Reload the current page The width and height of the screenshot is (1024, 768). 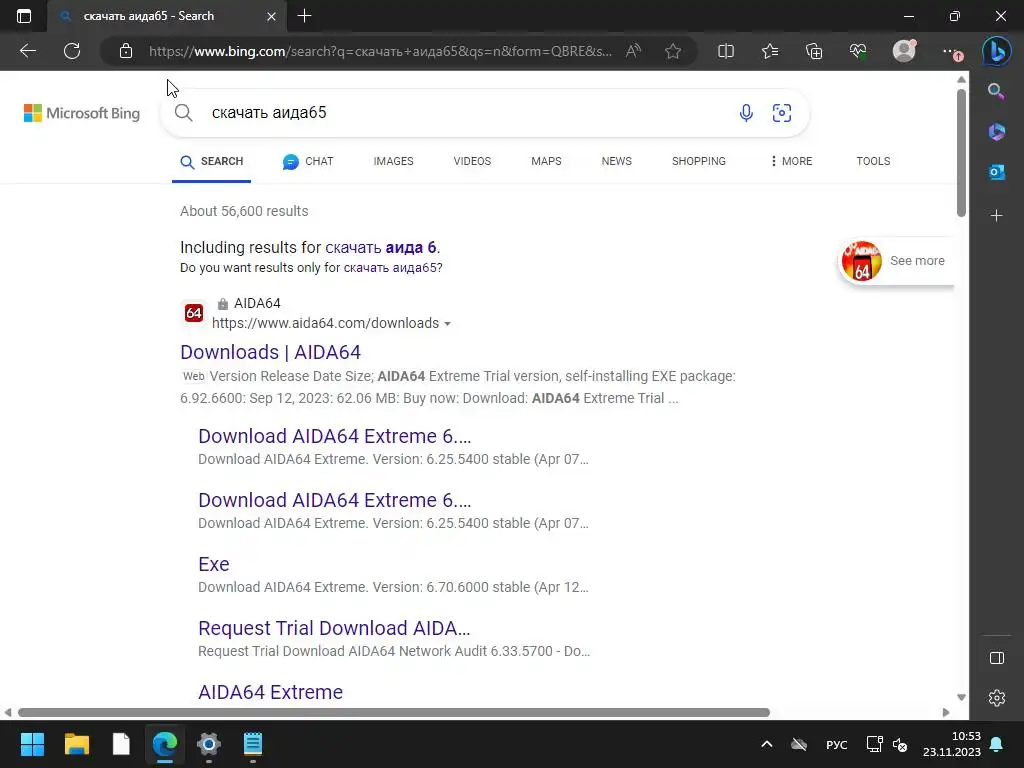72,51
